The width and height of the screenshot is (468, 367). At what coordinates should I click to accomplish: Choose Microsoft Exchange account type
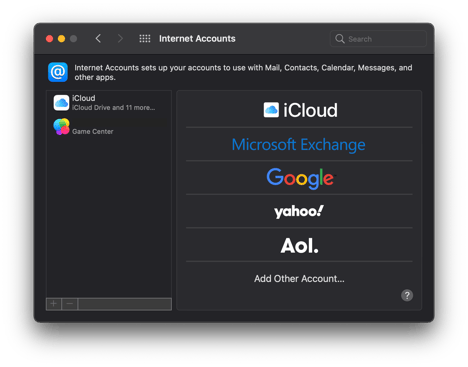pyautogui.click(x=299, y=144)
